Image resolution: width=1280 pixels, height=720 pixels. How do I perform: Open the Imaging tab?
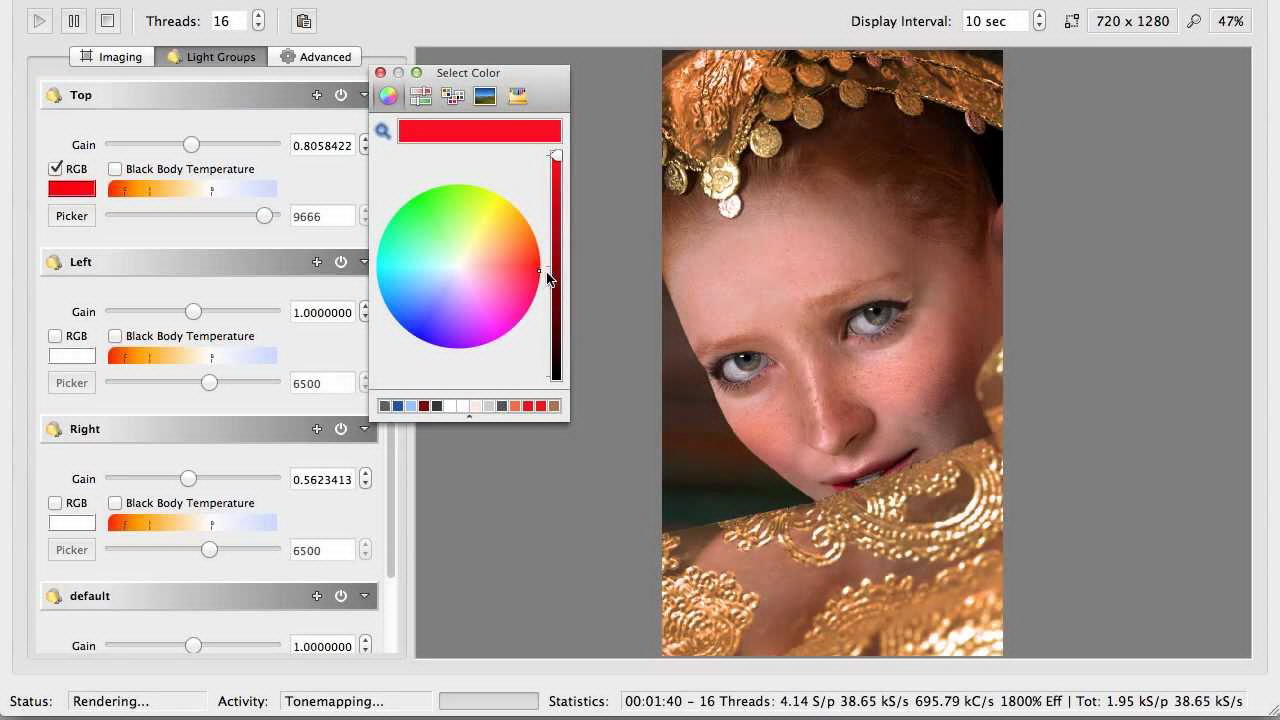[x=111, y=57]
